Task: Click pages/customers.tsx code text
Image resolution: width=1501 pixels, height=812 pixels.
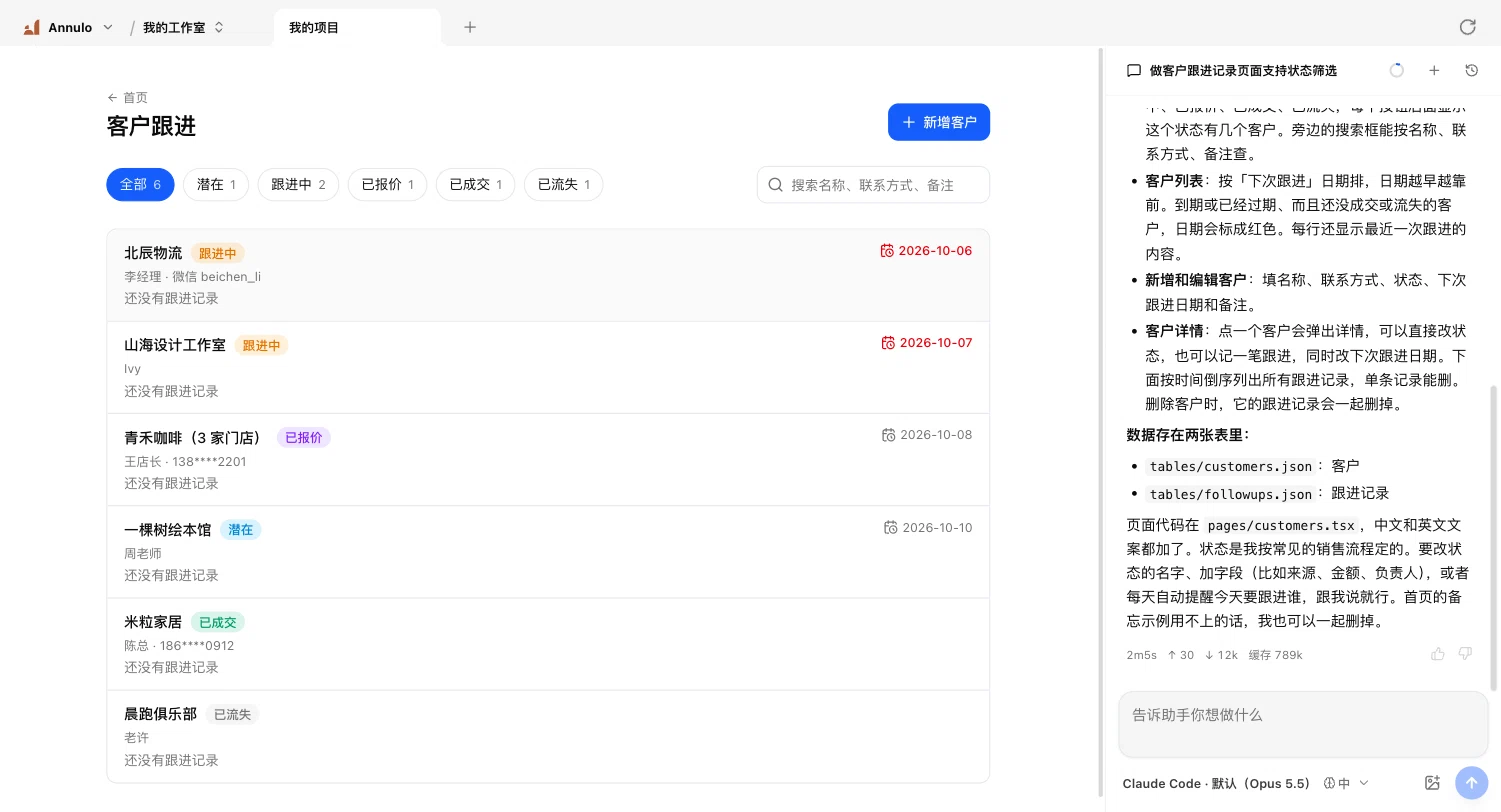Action: (x=1281, y=525)
